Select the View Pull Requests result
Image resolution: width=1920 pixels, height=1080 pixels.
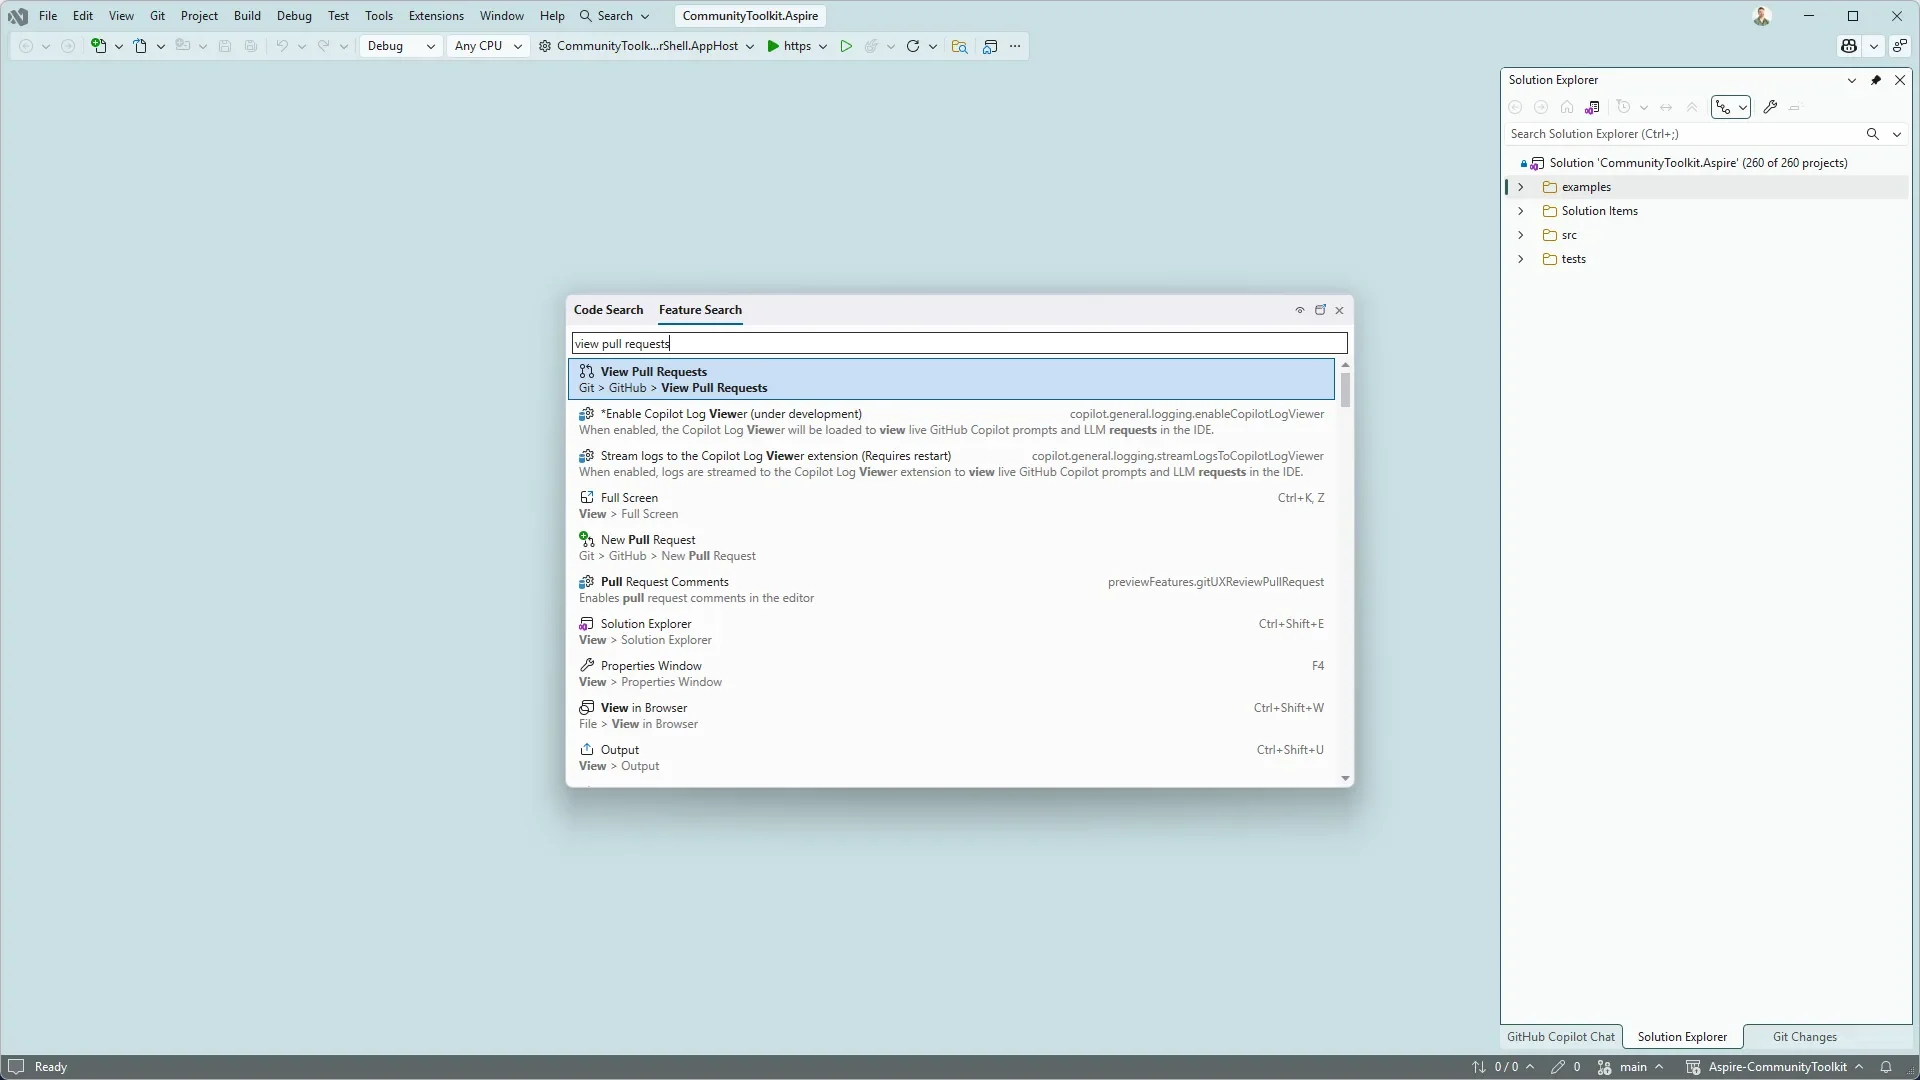(951, 380)
